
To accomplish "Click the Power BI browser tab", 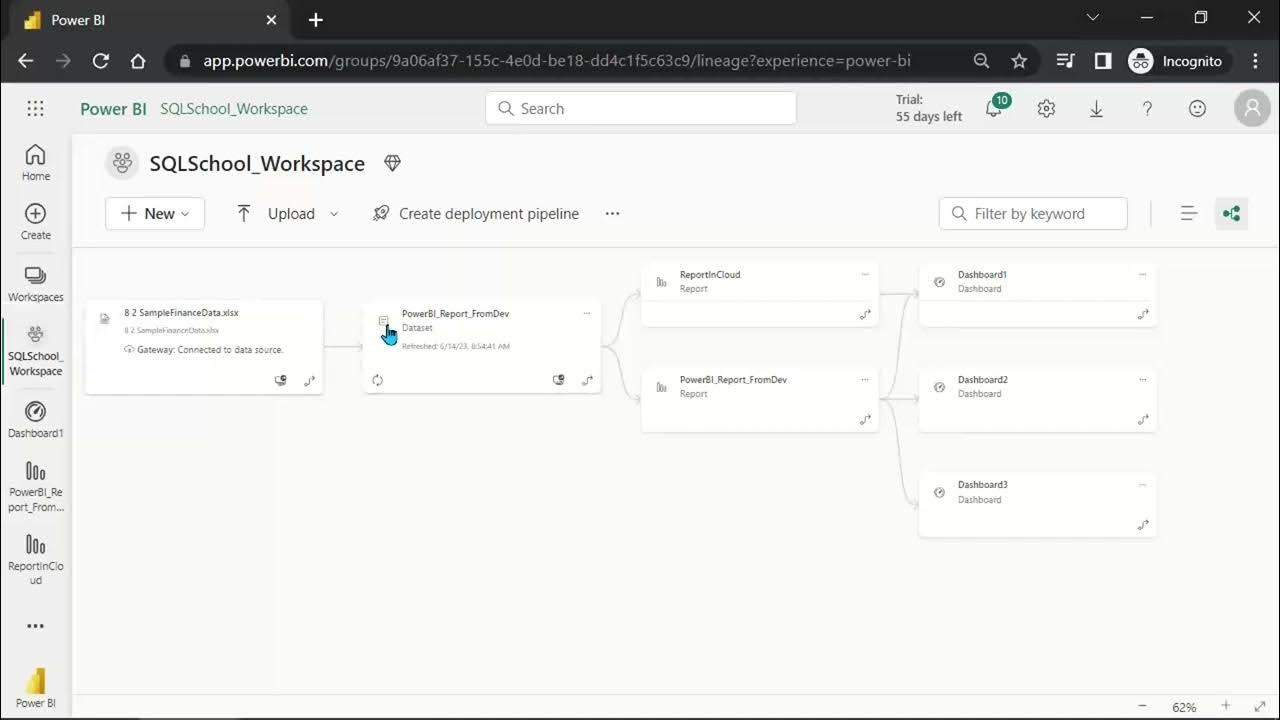I will (x=148, y=20).
